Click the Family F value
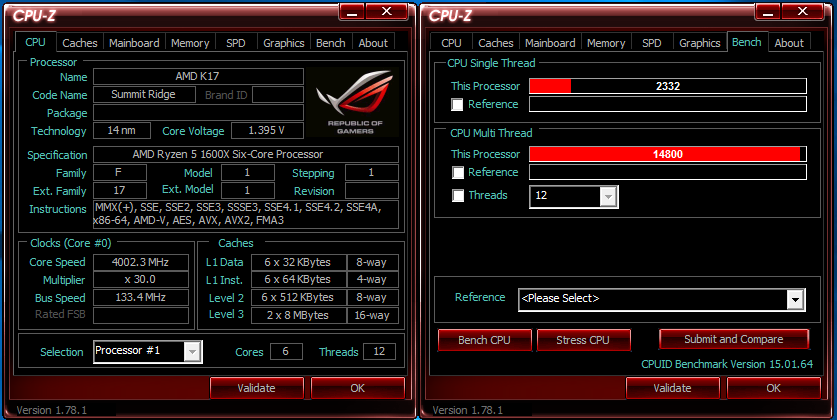 120,172
